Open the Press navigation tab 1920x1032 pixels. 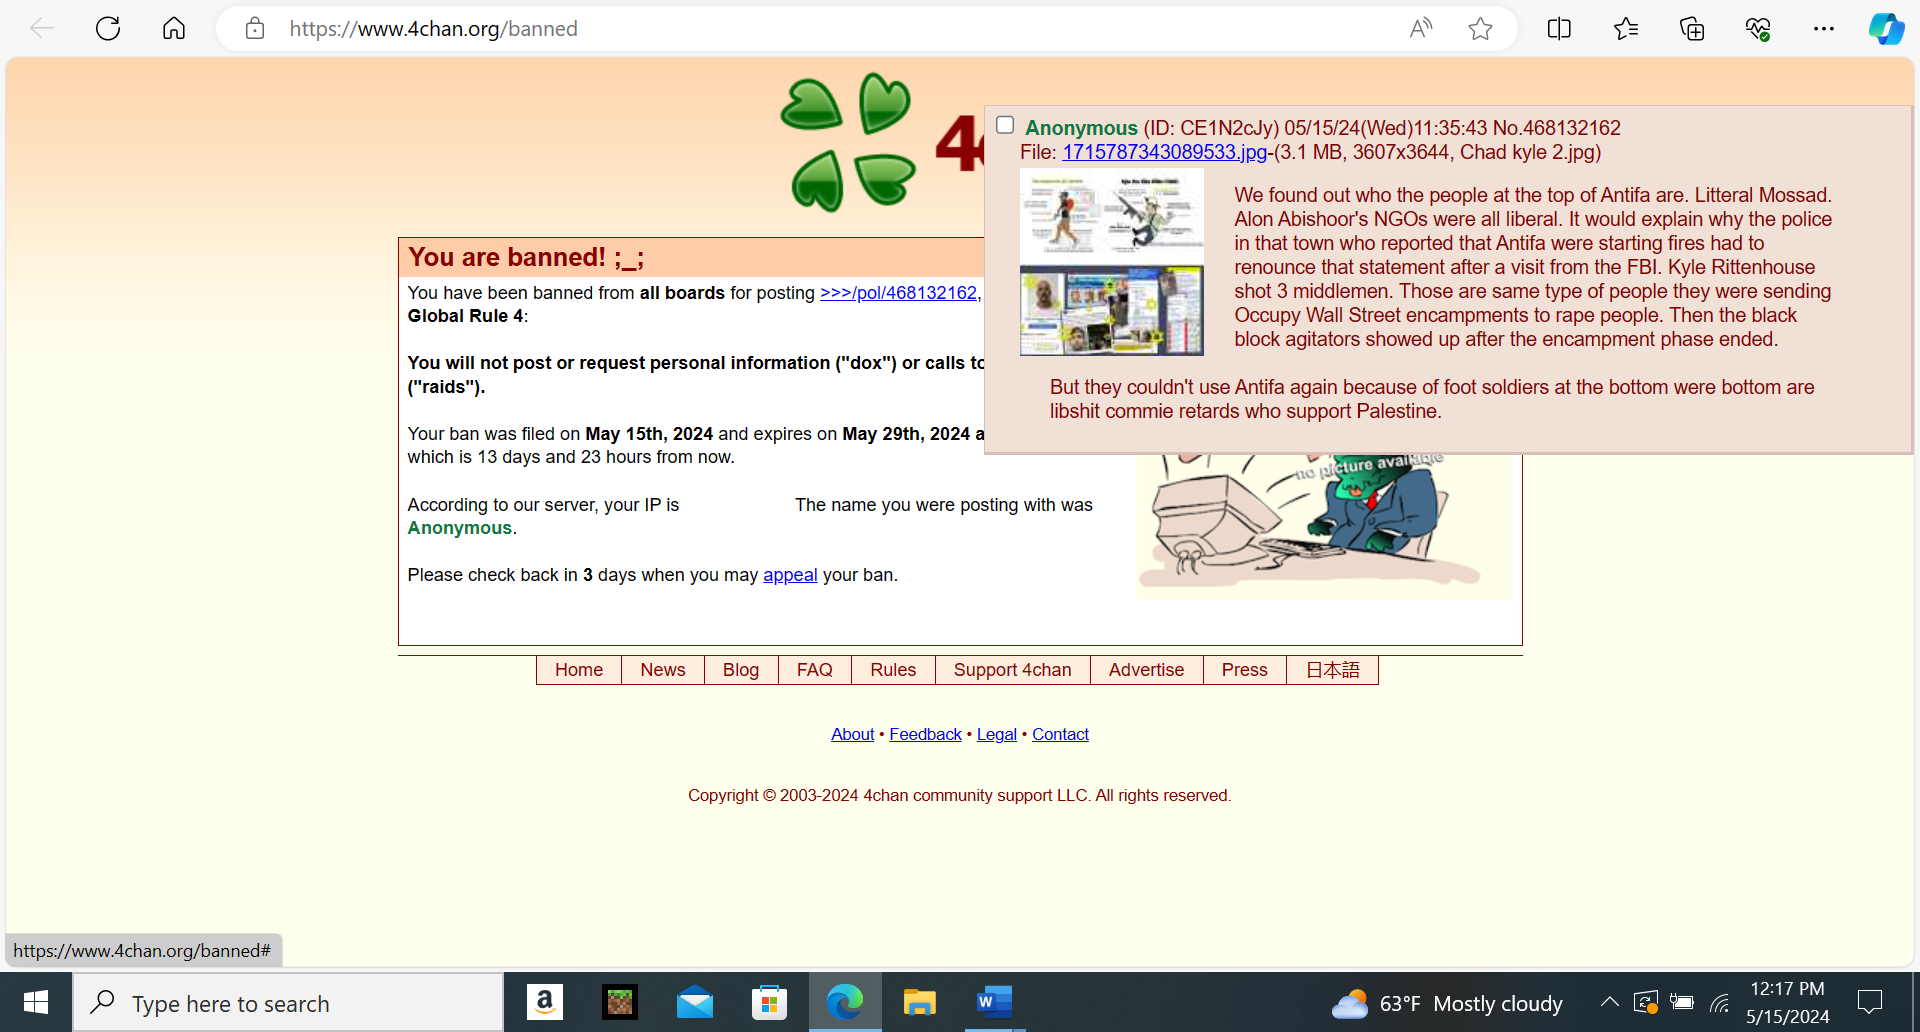(x=1245, y=670)
